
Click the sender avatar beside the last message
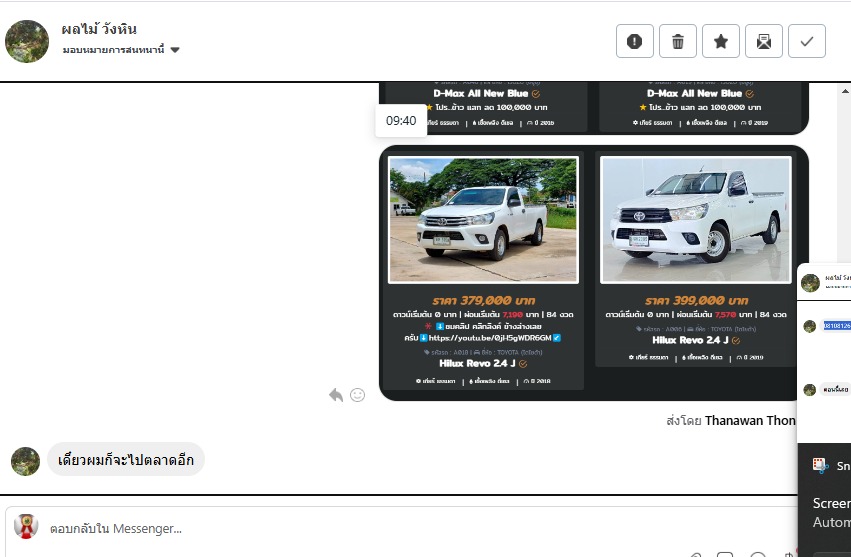click(25, 461)
